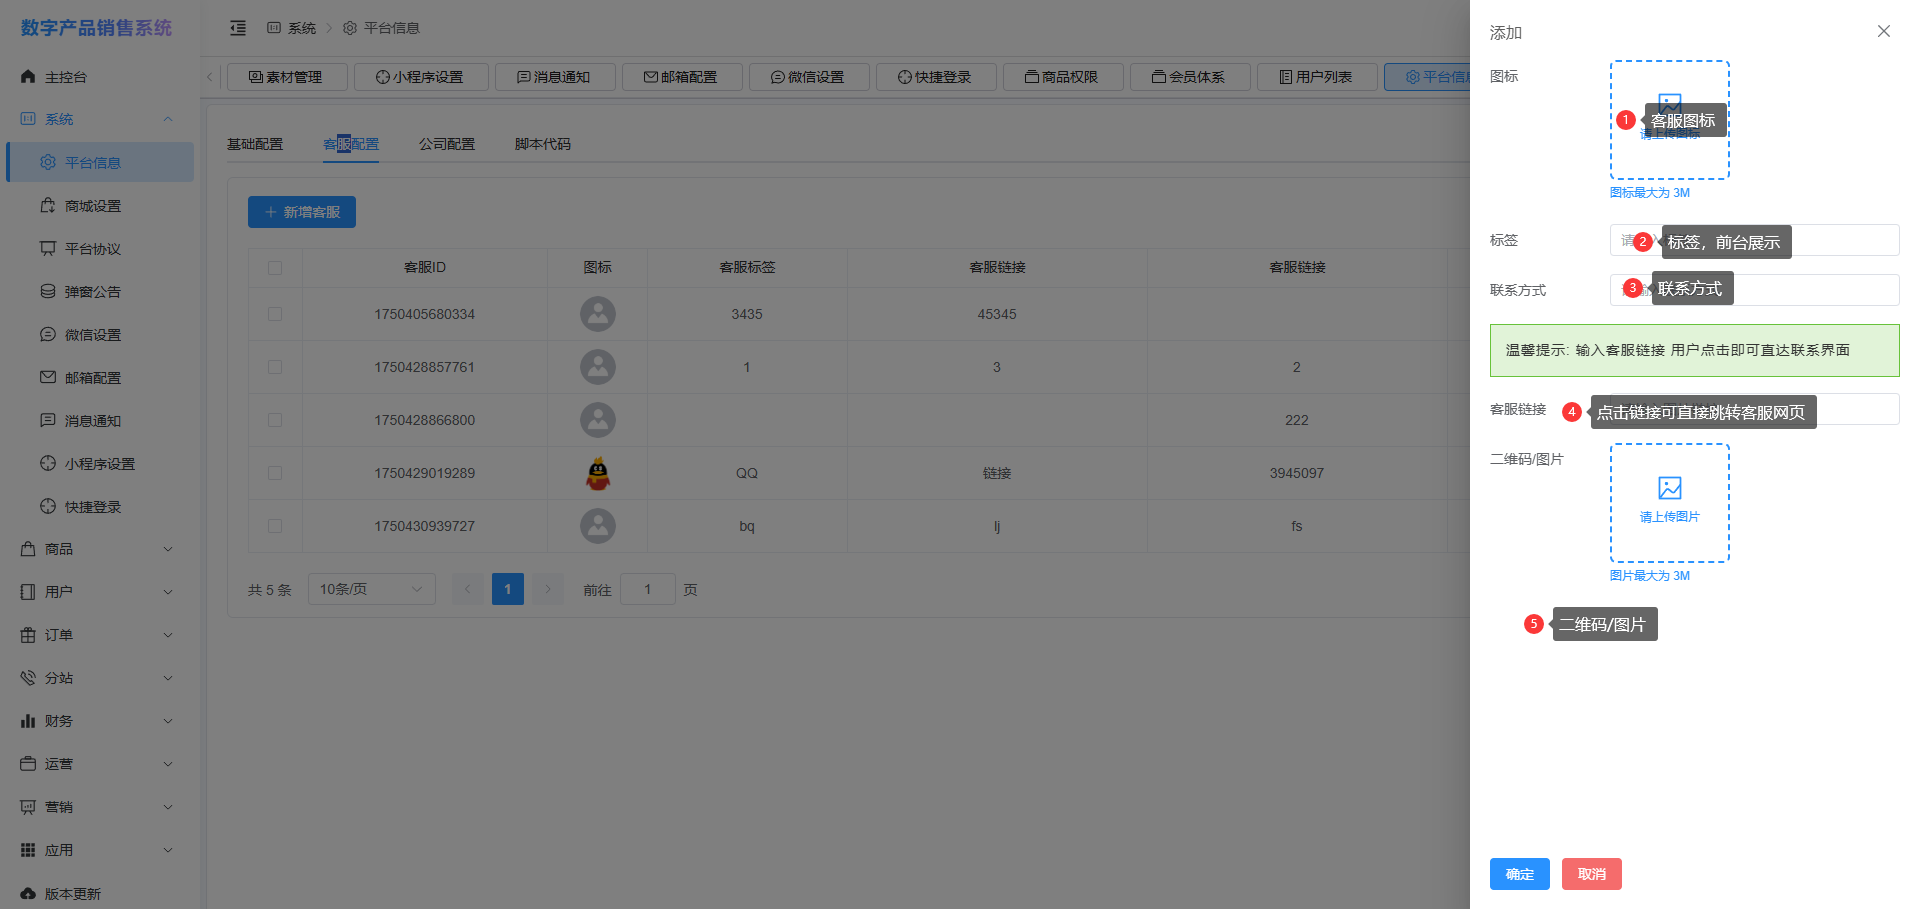Open 版本更新 in sidebar
Viewport: 1919px width, 909px height.
pyautogui.click(x=72, y=893)
